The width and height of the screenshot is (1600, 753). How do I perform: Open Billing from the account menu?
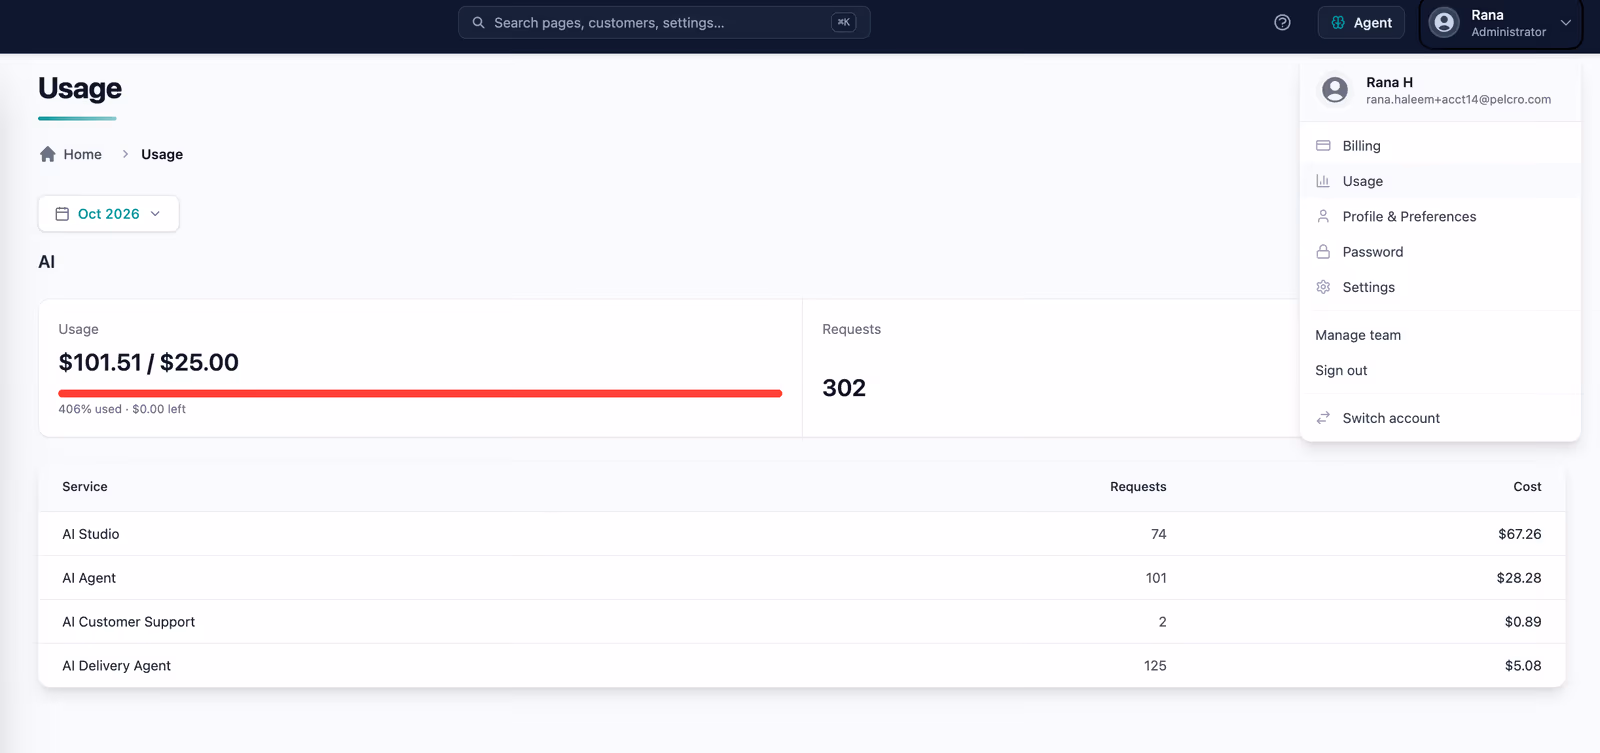[1440, 146]
